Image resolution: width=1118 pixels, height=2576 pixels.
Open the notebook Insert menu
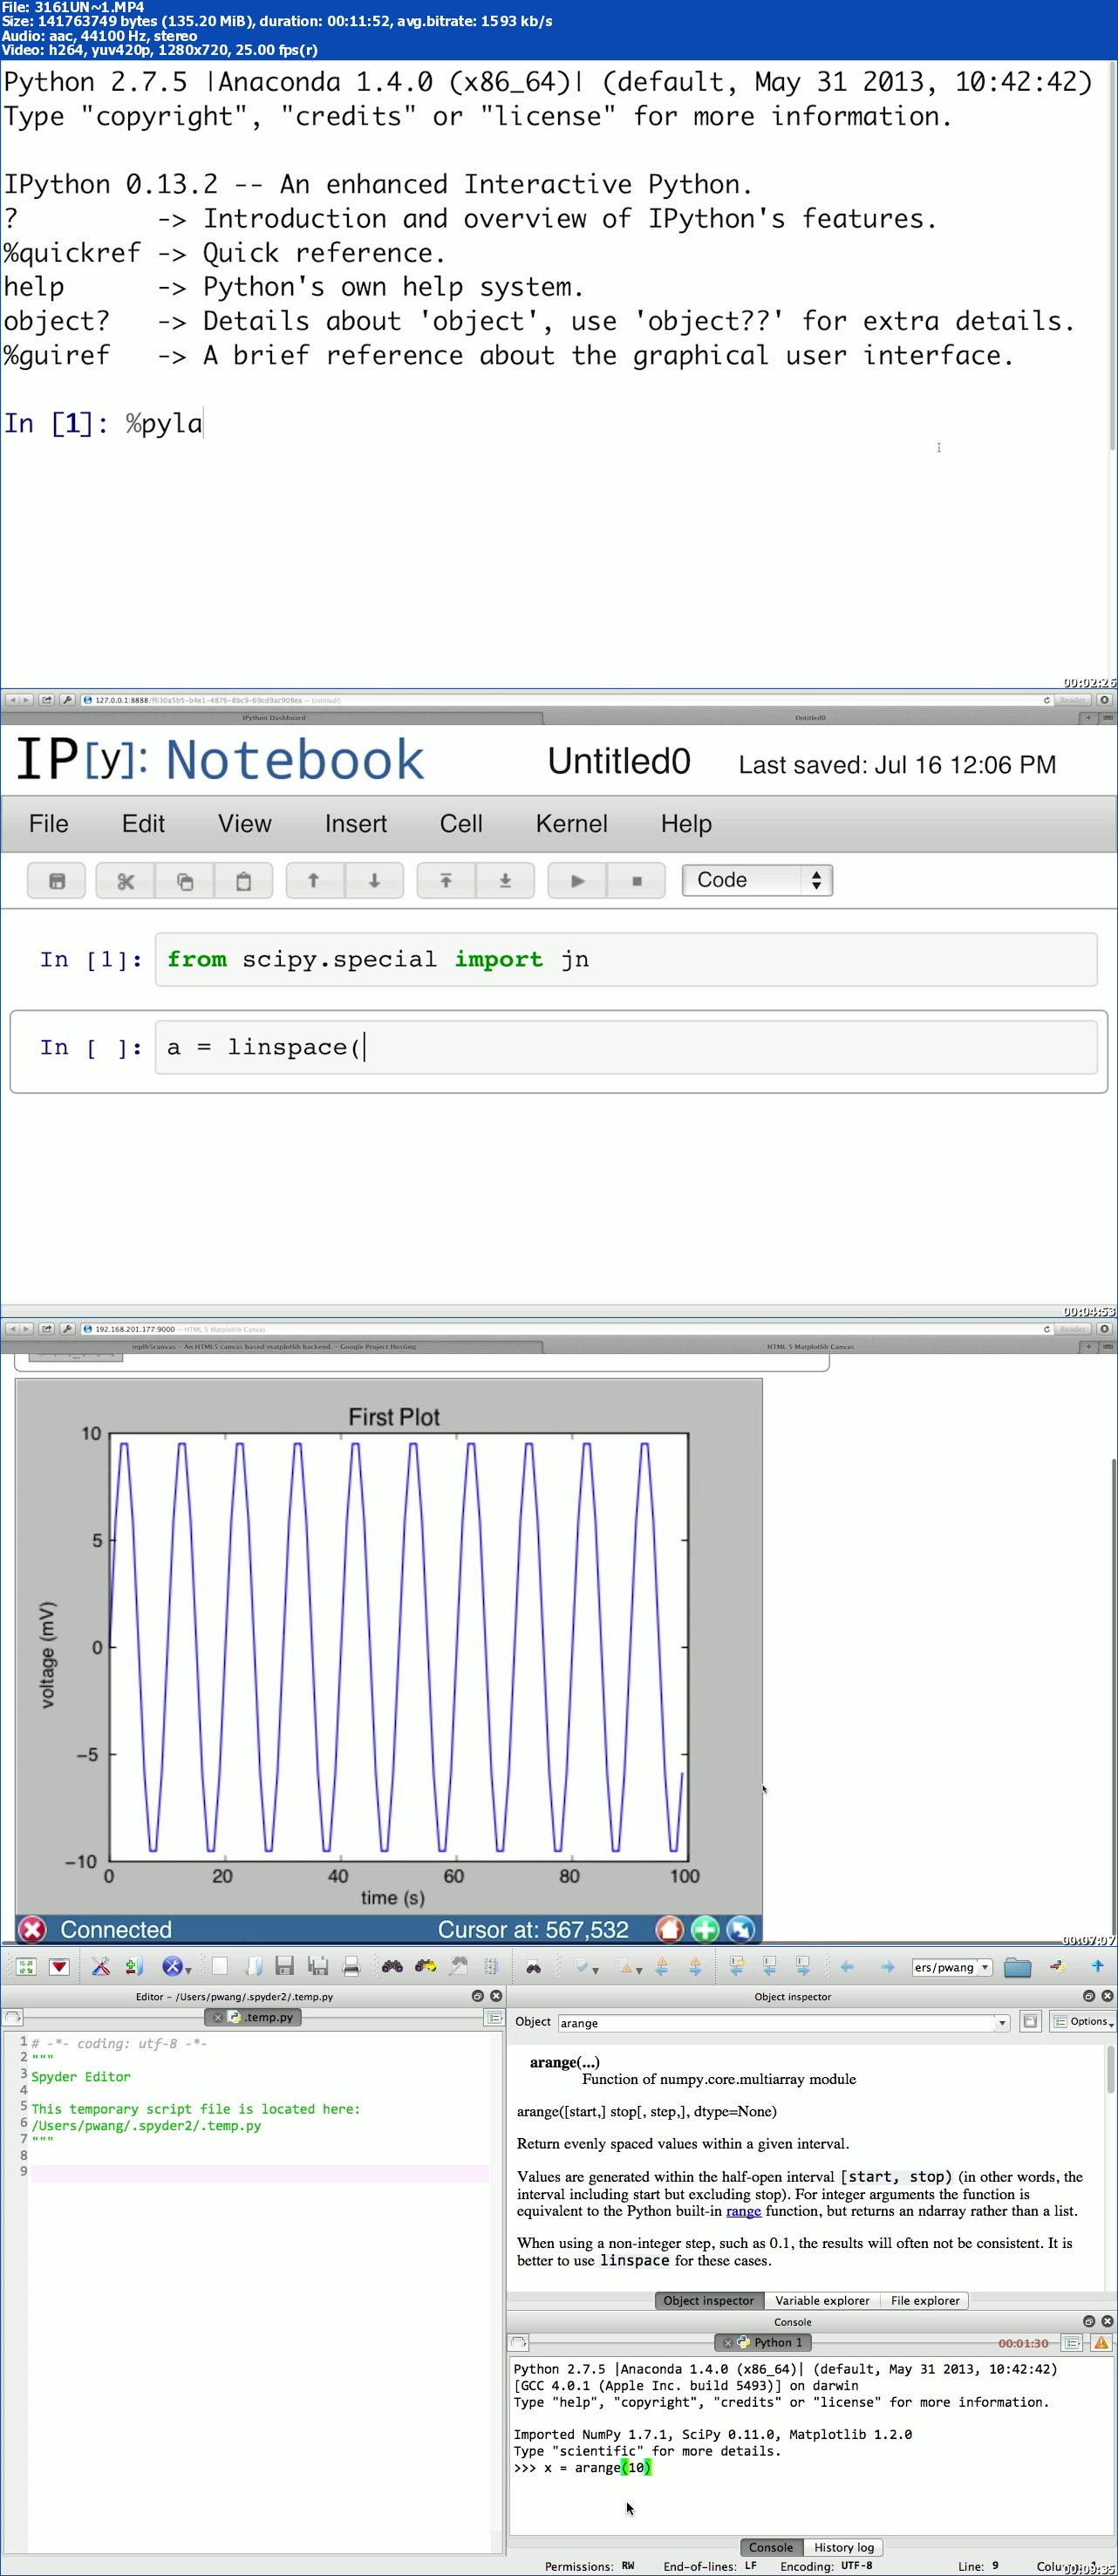pos(355,824)
